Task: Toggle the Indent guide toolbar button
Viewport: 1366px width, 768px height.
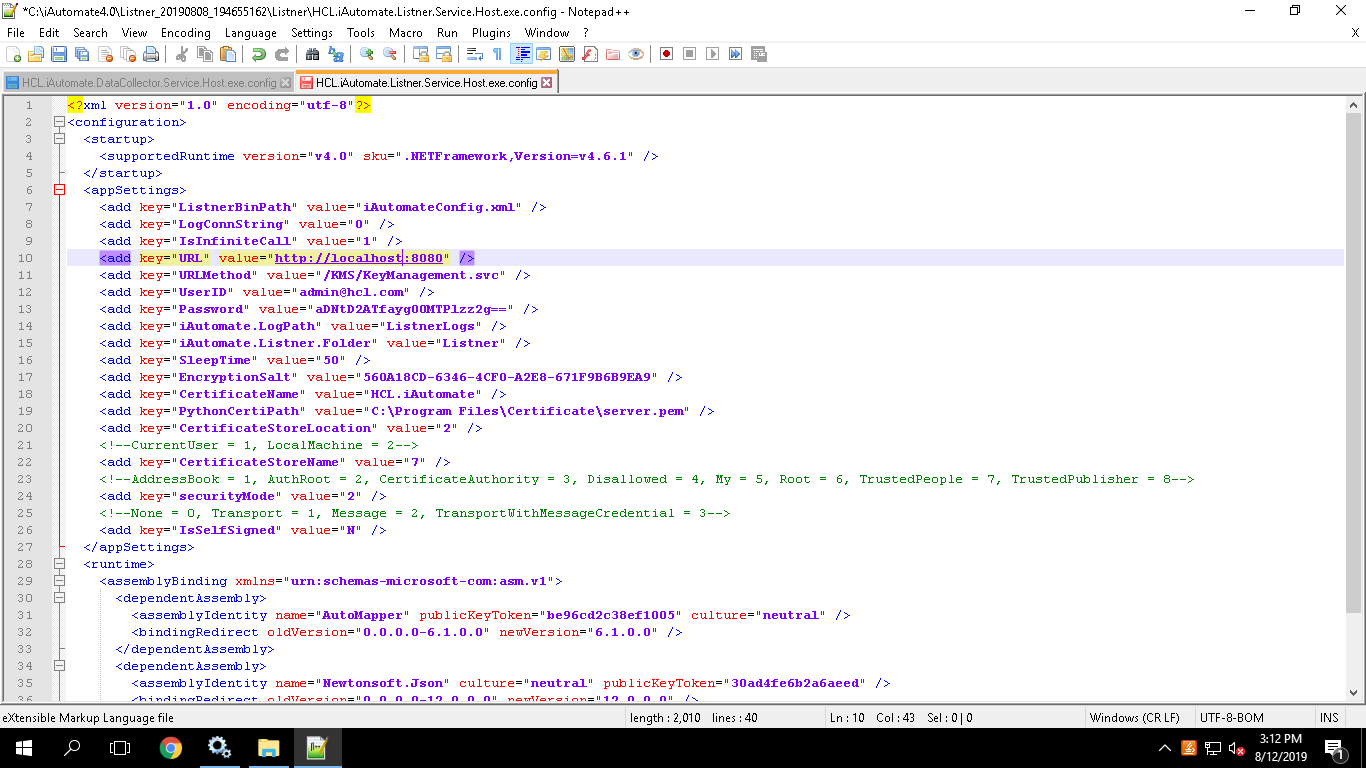Action: tap(521, 54)
